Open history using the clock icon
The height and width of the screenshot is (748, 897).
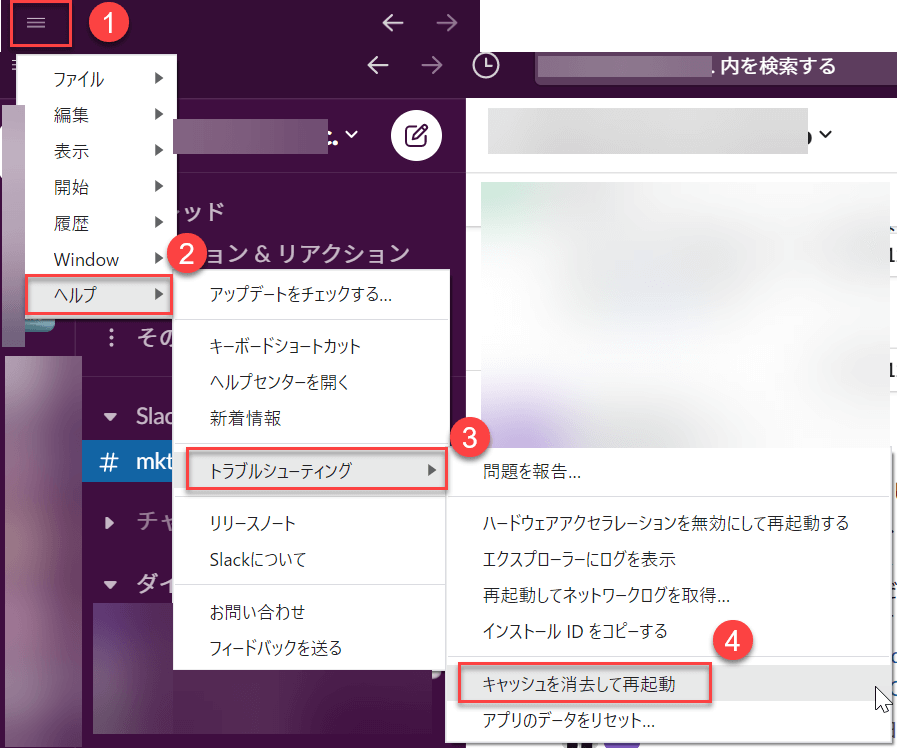tap(486, 65)
